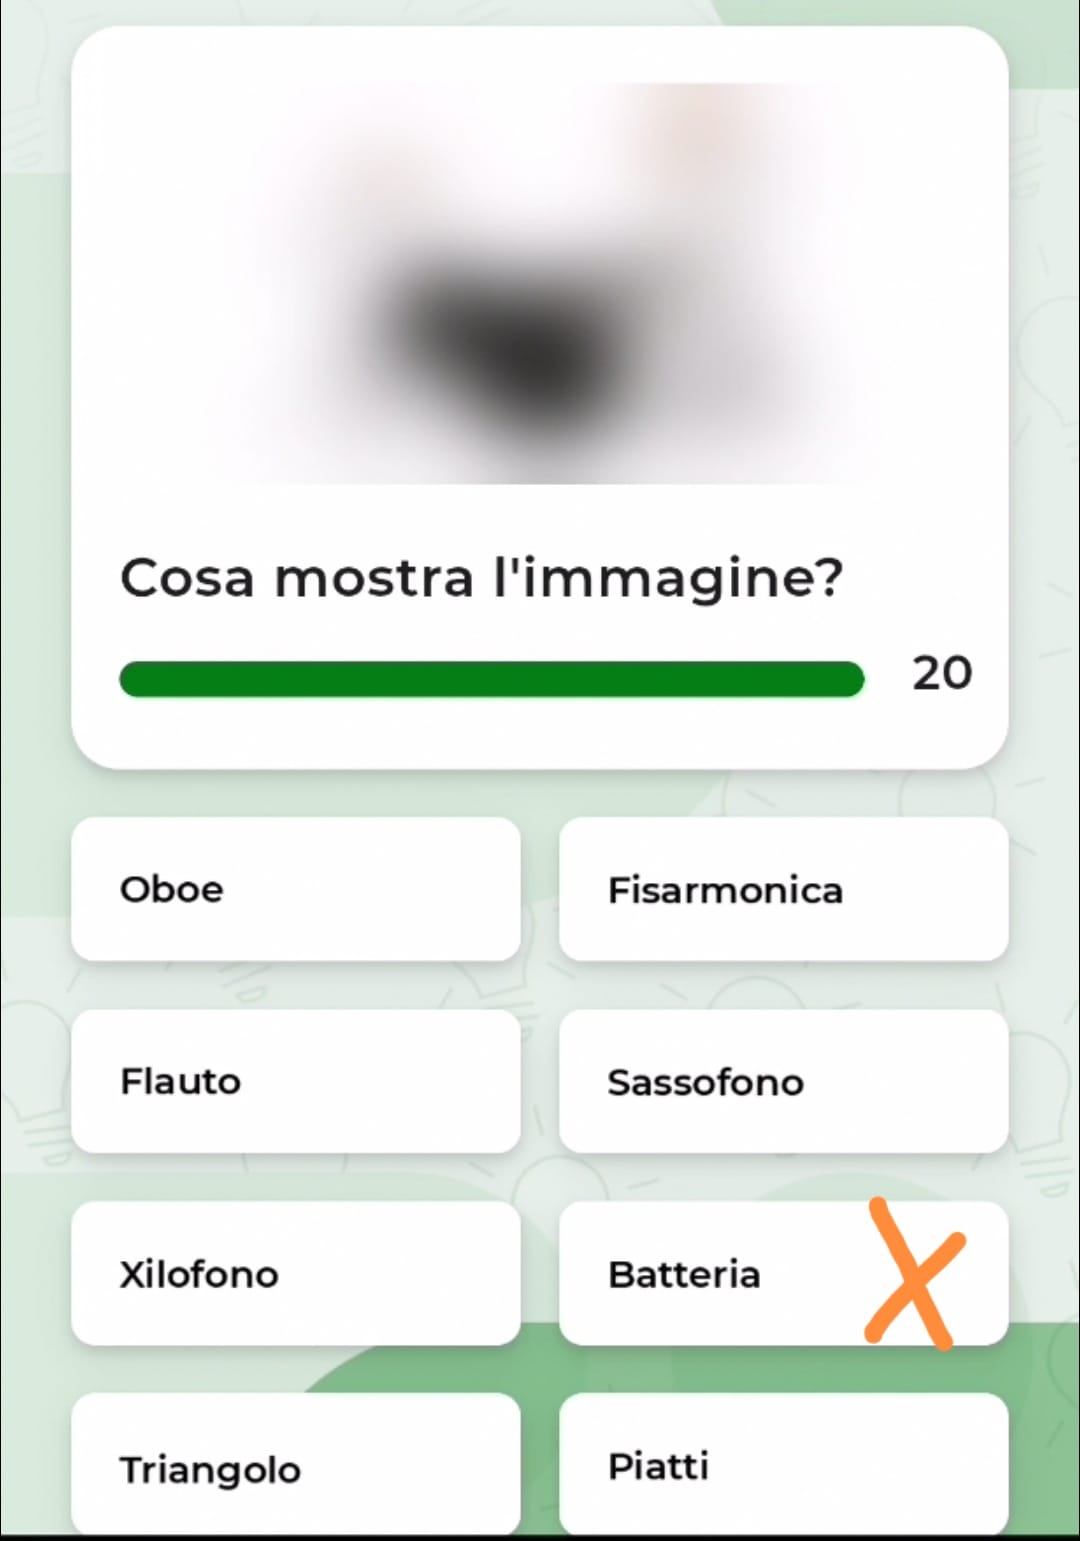Image resolution: width=1080 pixels, height=1541 pixels.
Task: Click the green countdown timer bar
Action: point(491,678)
